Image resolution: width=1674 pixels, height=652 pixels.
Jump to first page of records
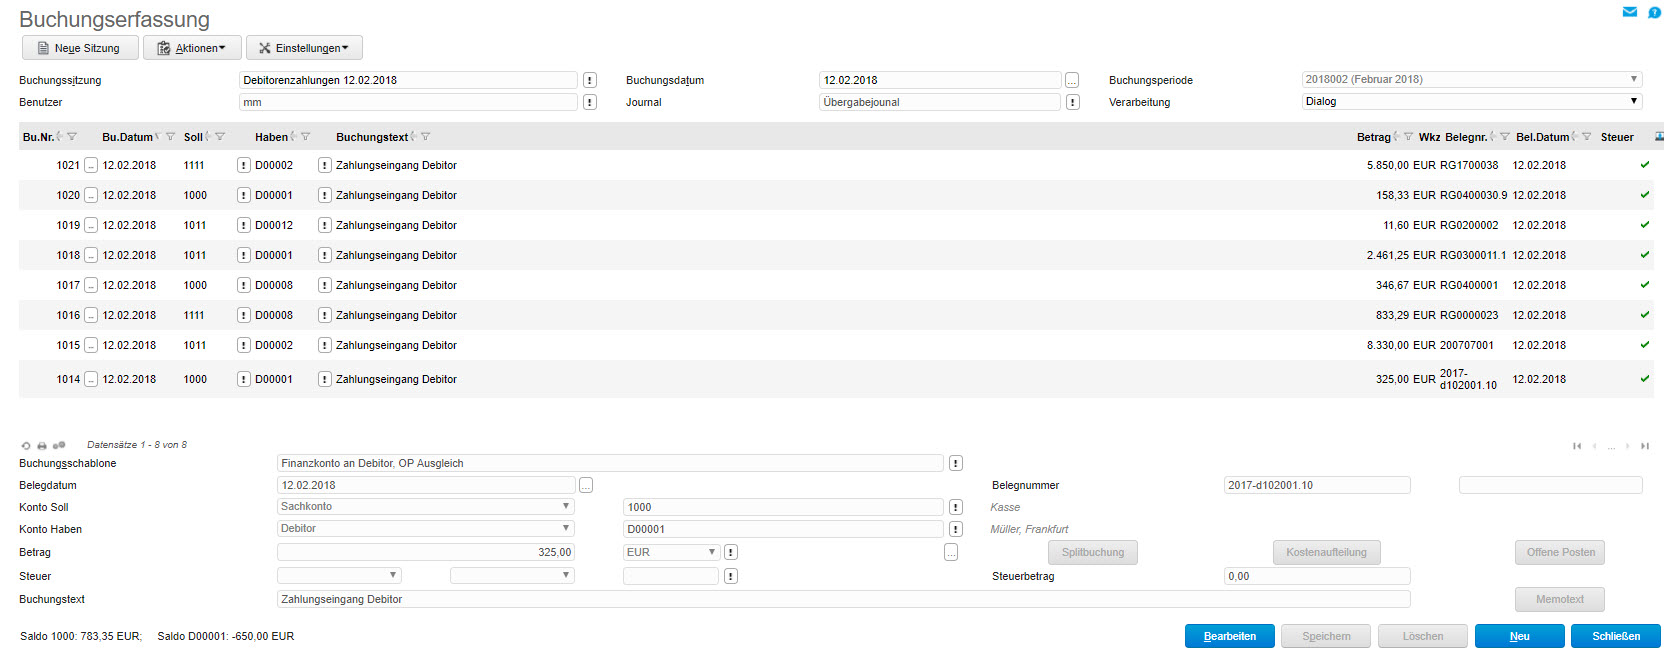tap(1577, 446)
